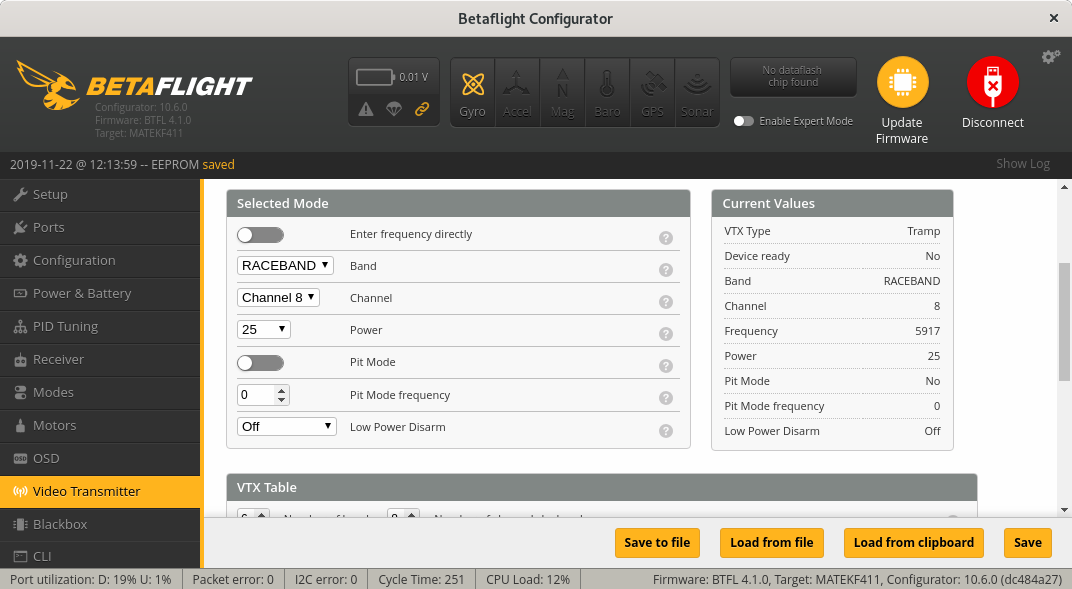The height and width of the screenshot is (589, 1072).
Task: Decrease Pit Mode frequency with down arrow
Action: (x=282, y=400)
